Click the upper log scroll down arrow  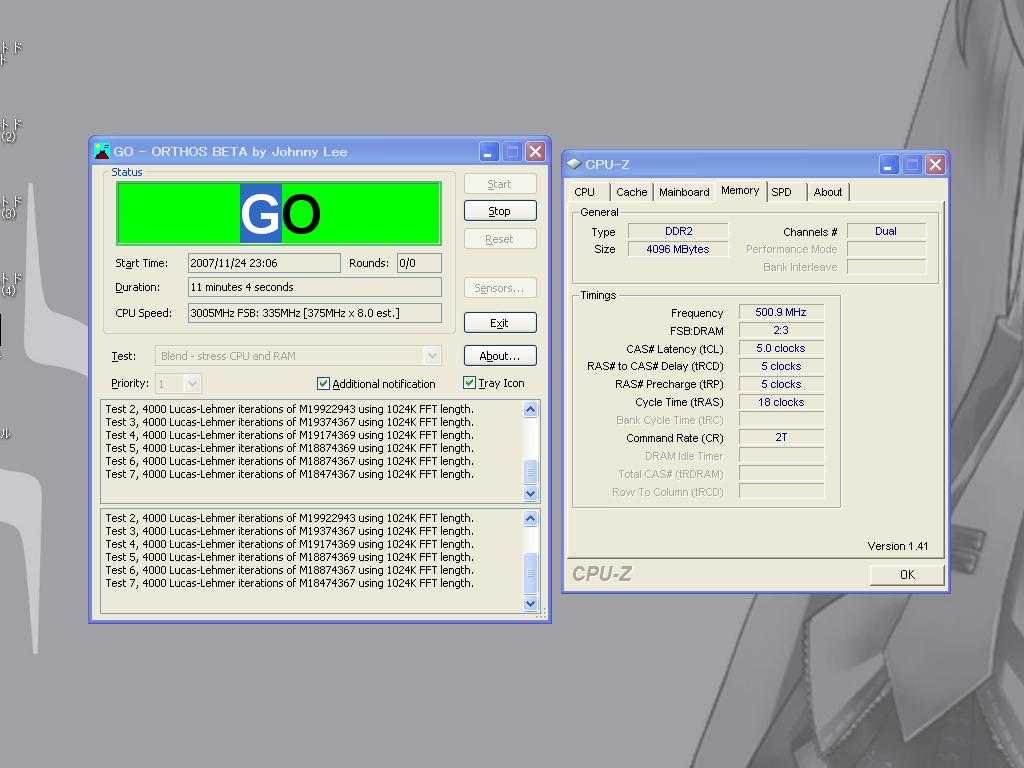(530, 494)
